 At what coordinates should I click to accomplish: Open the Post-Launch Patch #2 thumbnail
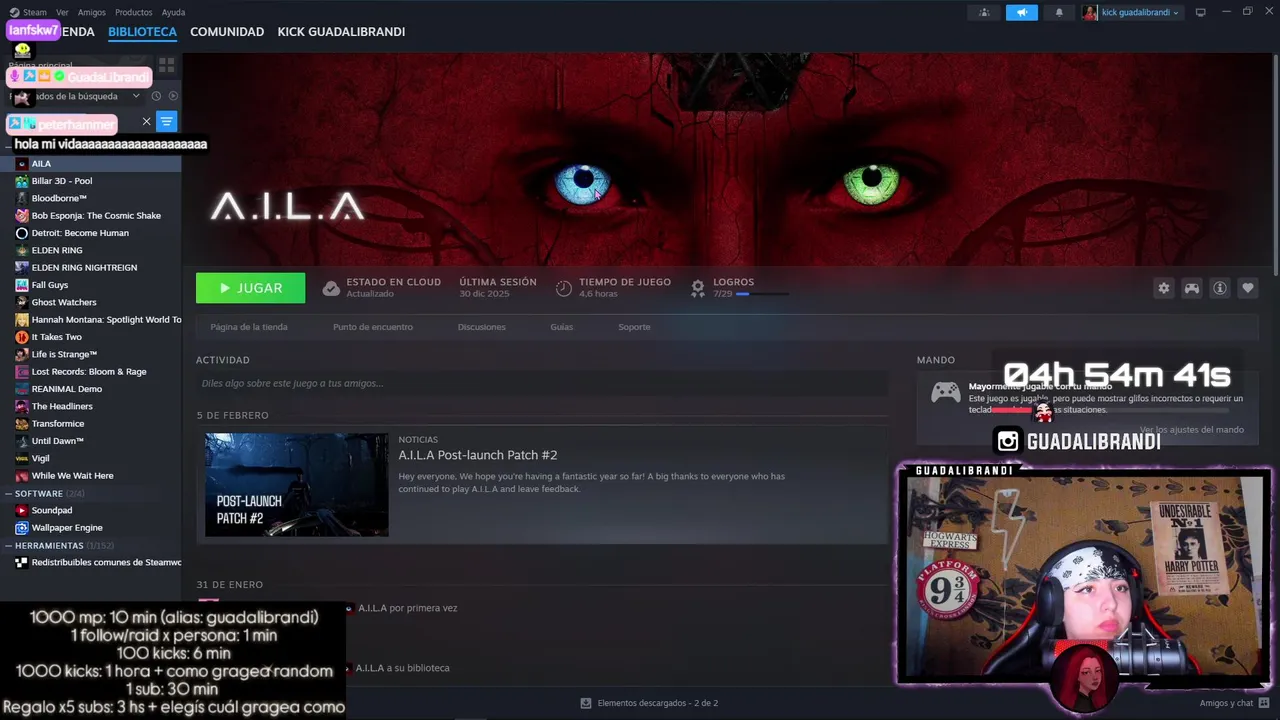click(297, 485)
